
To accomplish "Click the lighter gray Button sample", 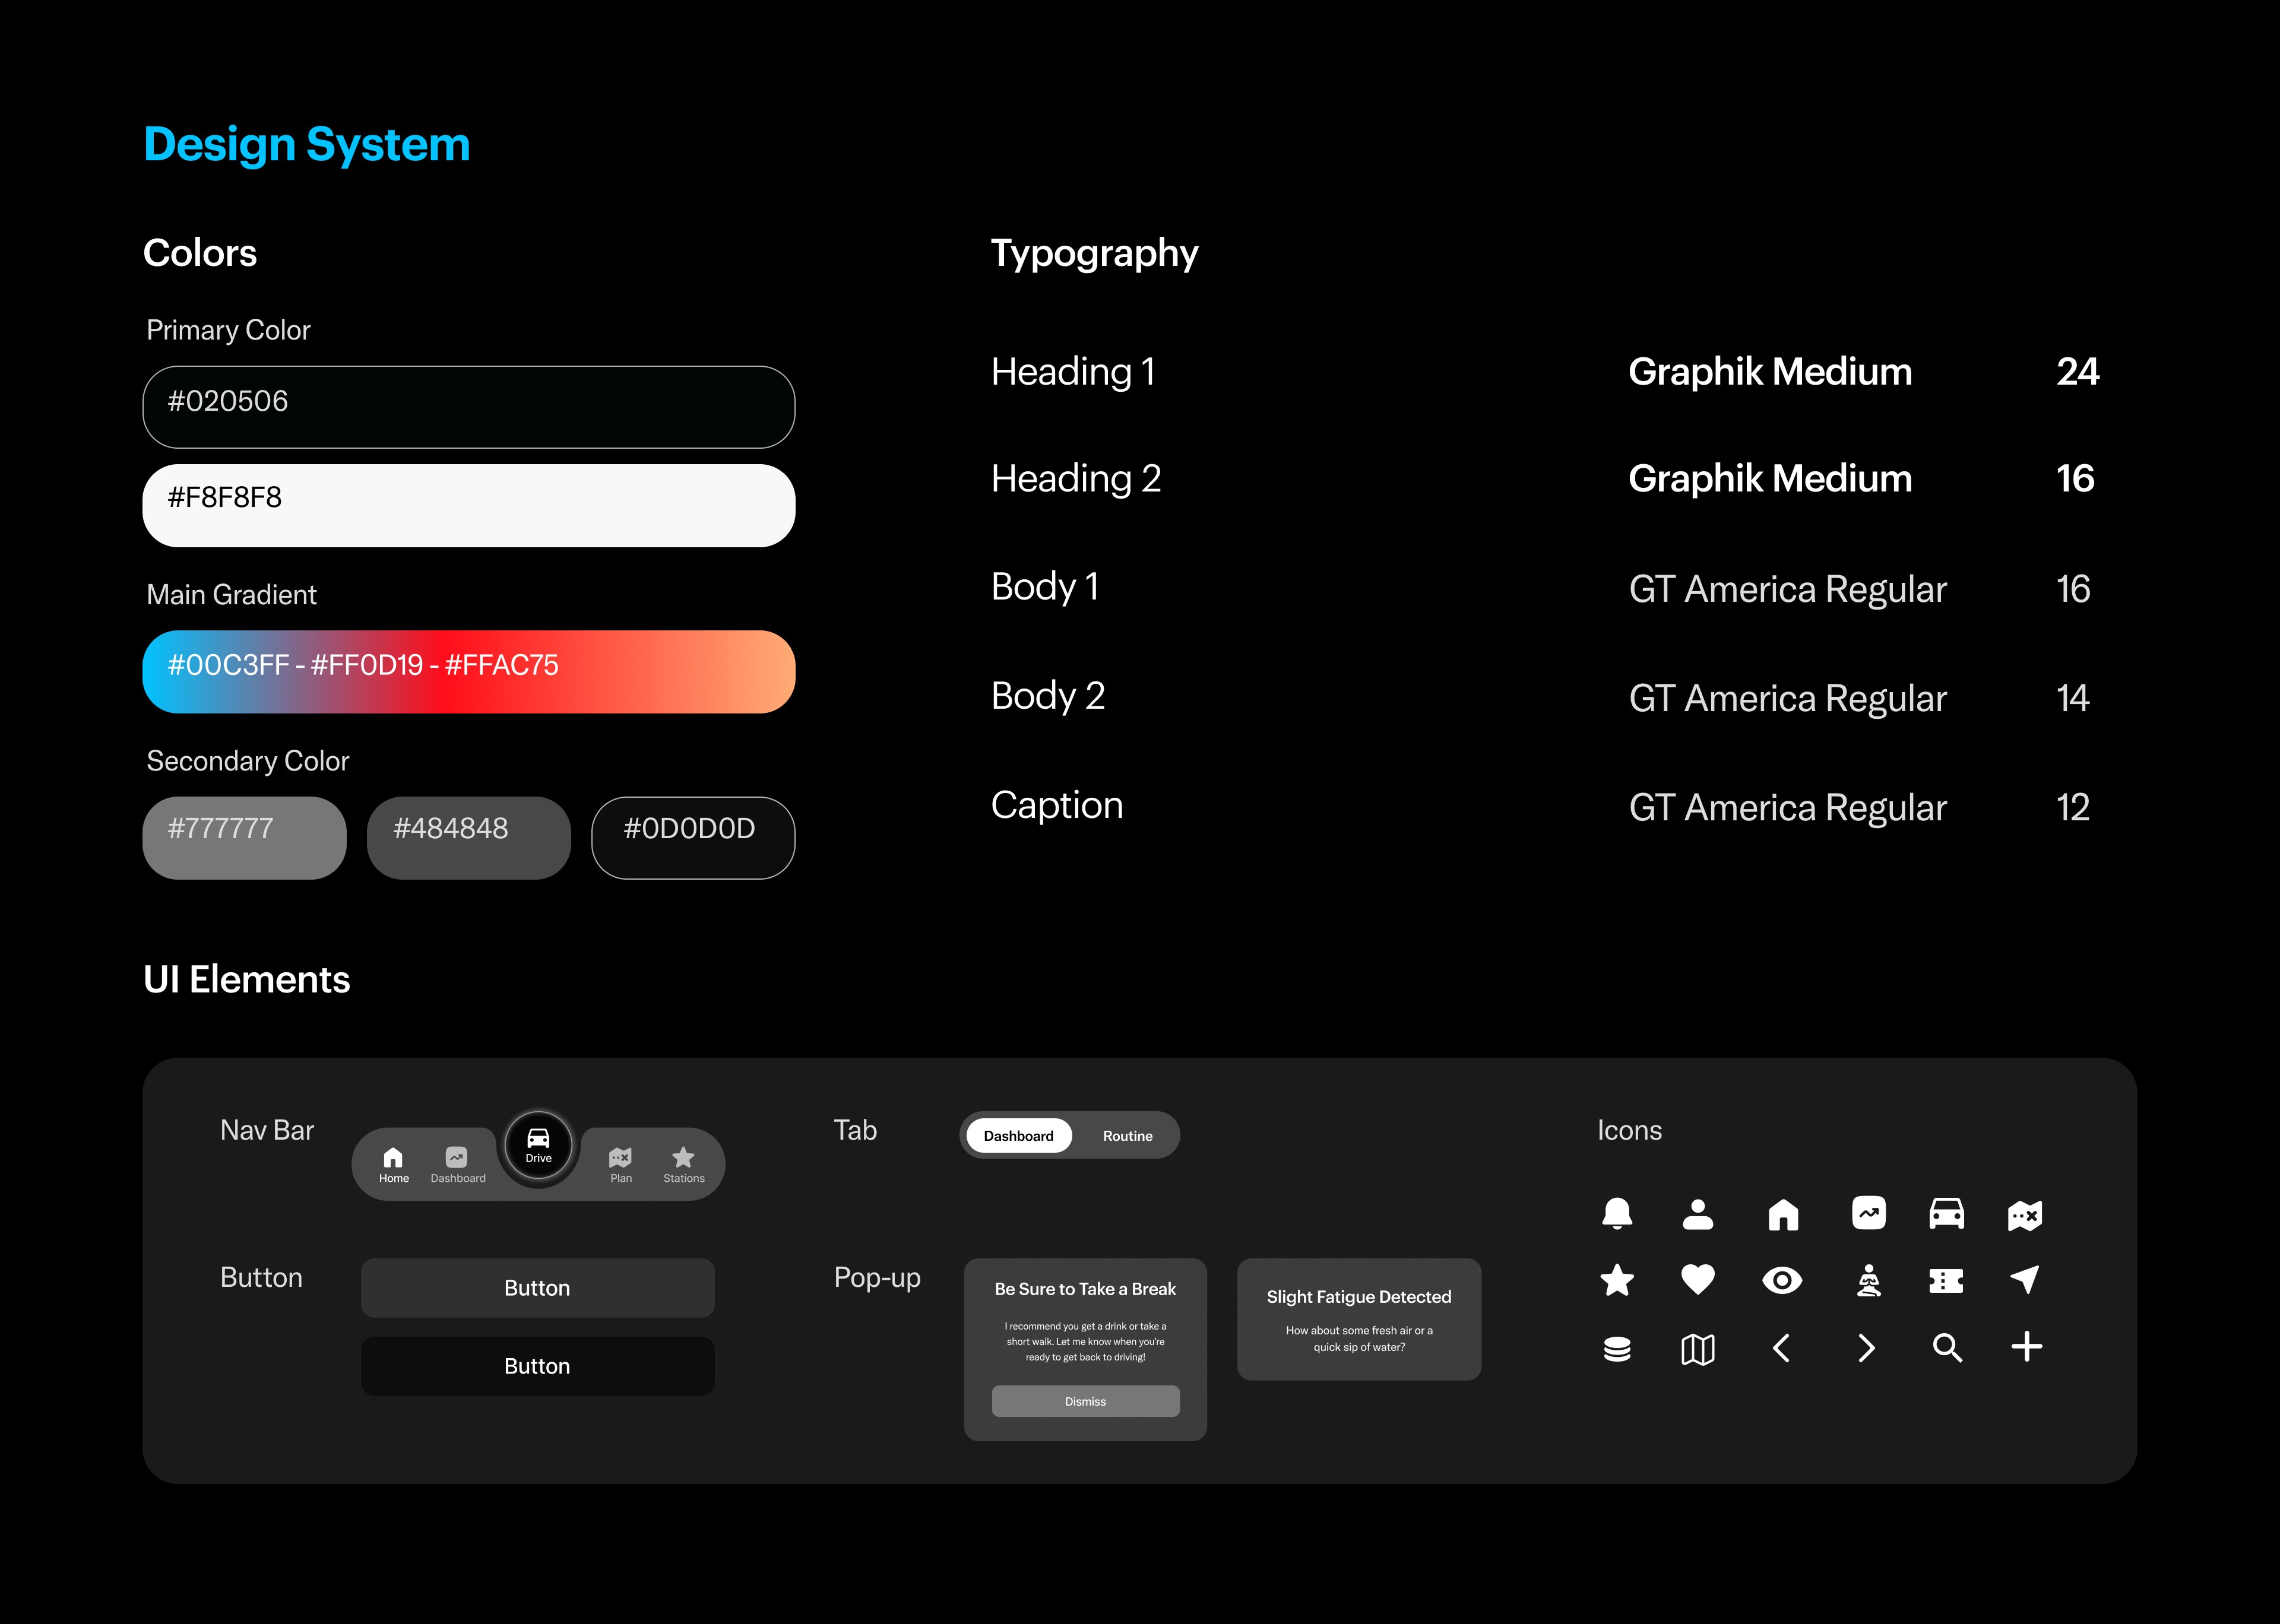I will 537,1288.
